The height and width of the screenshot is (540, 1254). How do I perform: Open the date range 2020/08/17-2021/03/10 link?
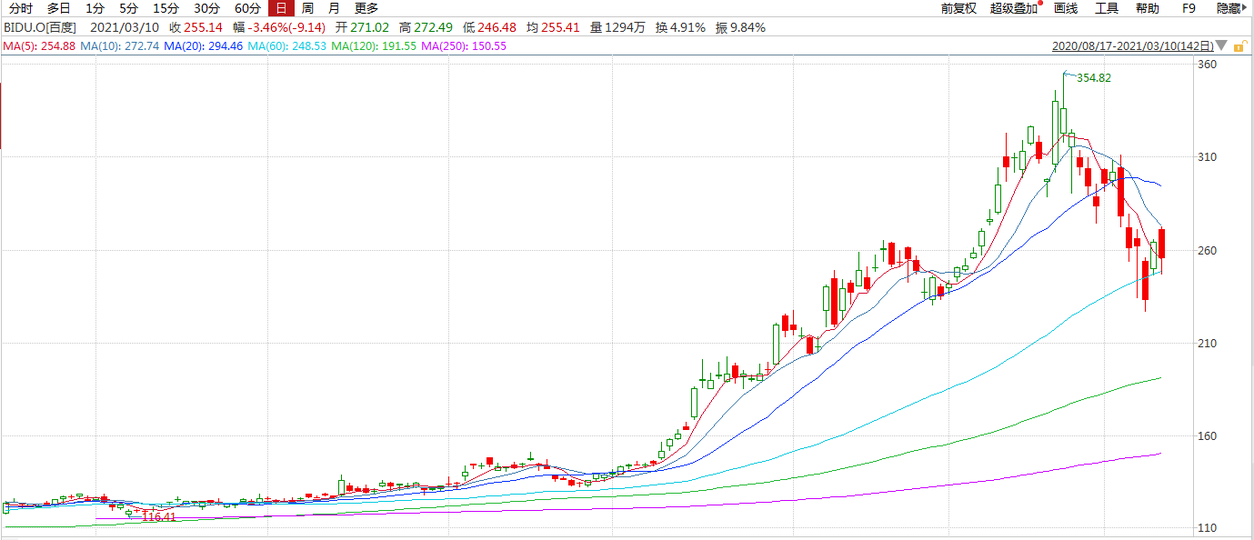click(1133, 46)
